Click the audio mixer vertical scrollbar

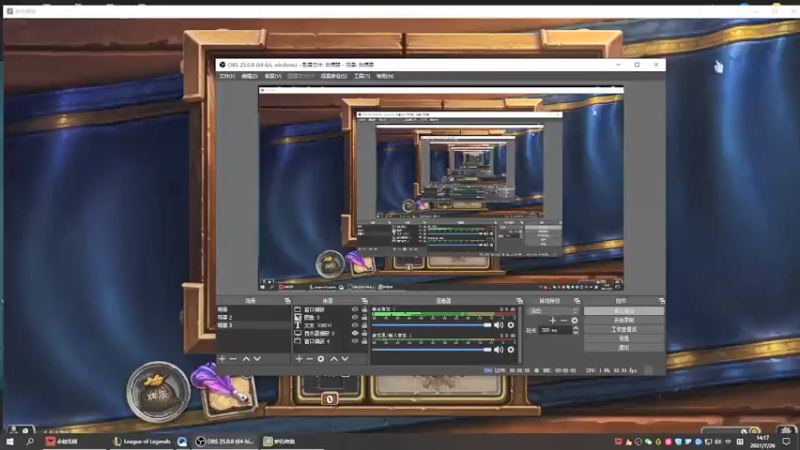pyautogui.click(x=520, y=334)
